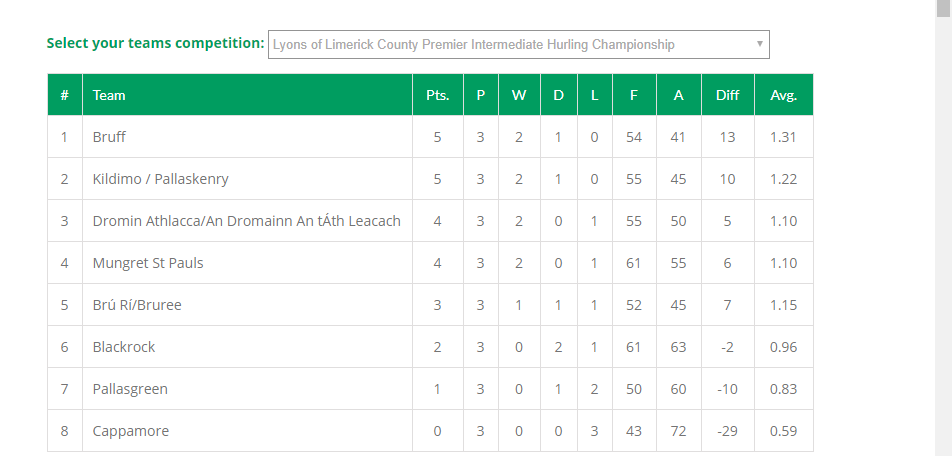This screenshot has height=456, width=952.
Task: Click the Pts. column header
Action: point(437,96)
